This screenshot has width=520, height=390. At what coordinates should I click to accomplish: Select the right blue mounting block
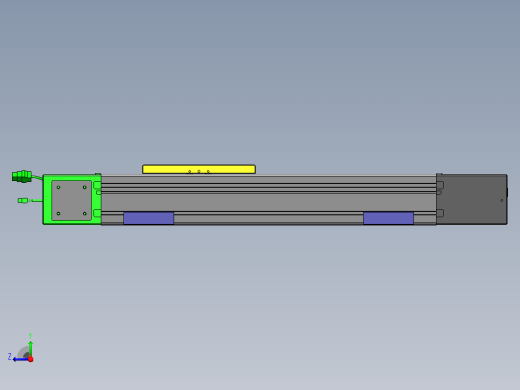coord(388,218)
